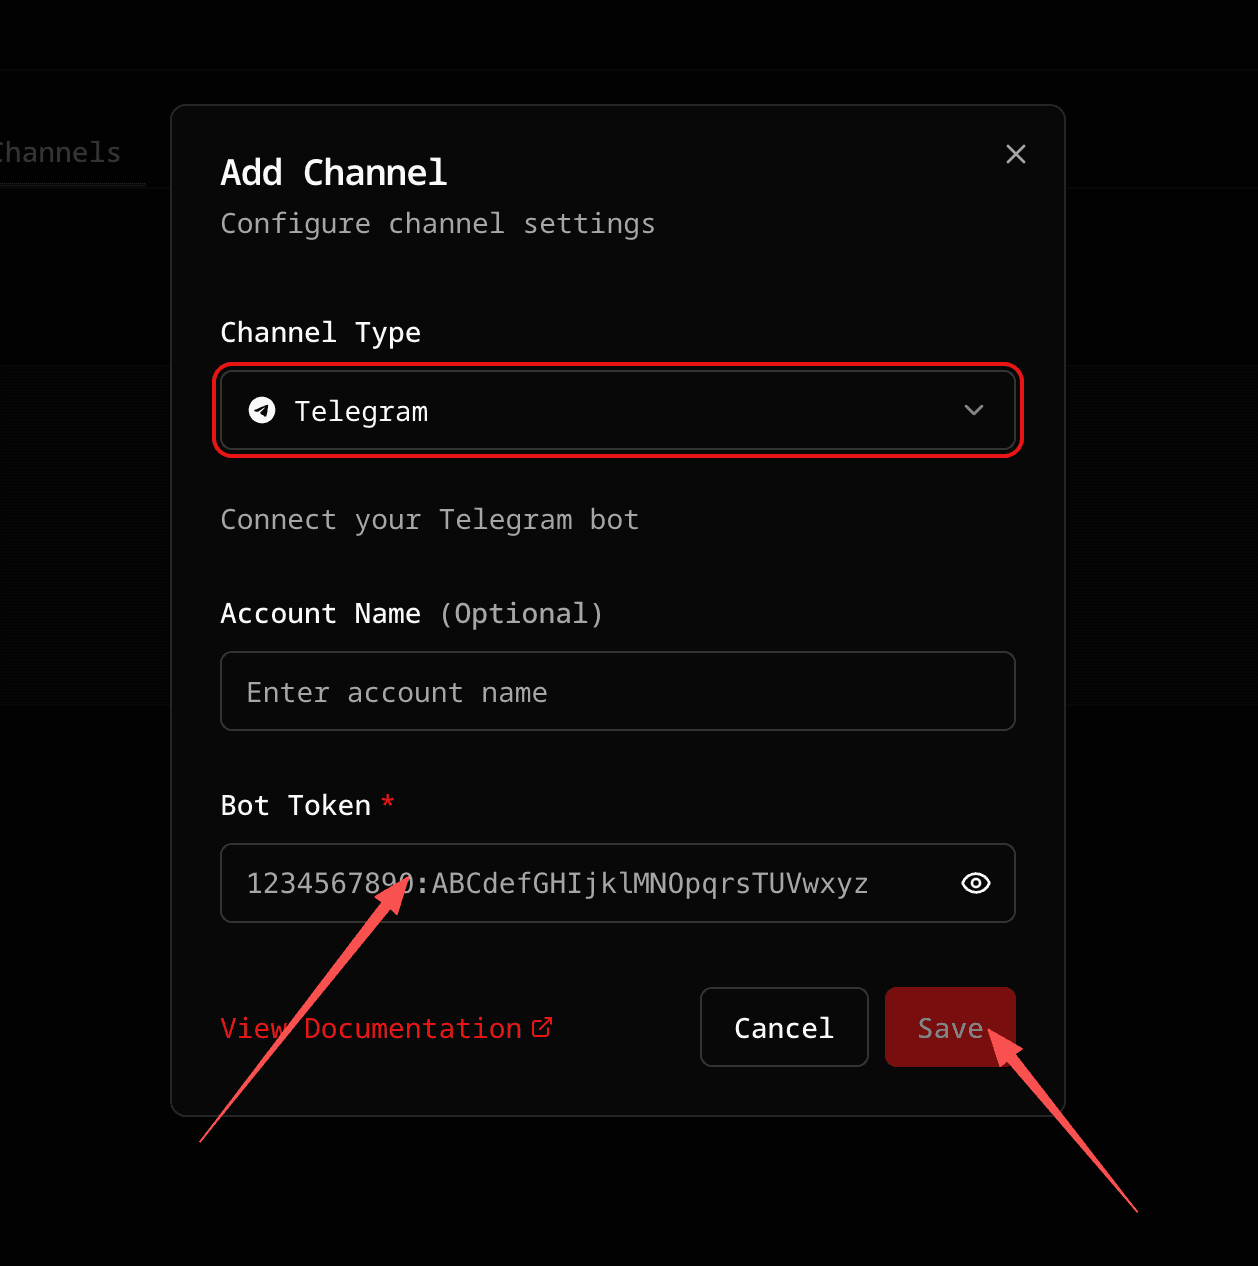Save the channel configuration
Viewport: 1258px width, 1266px height.
pyautogui.click(x=948, y=1027)
